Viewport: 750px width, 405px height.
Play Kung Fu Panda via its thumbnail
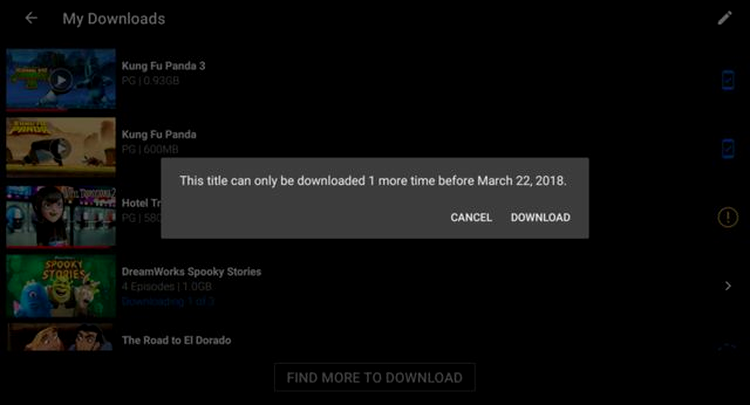point(61,147)
